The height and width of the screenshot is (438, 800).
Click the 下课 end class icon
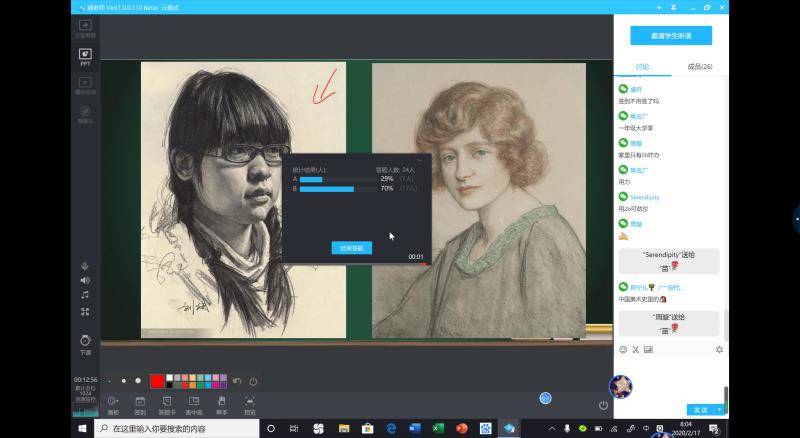85,342
